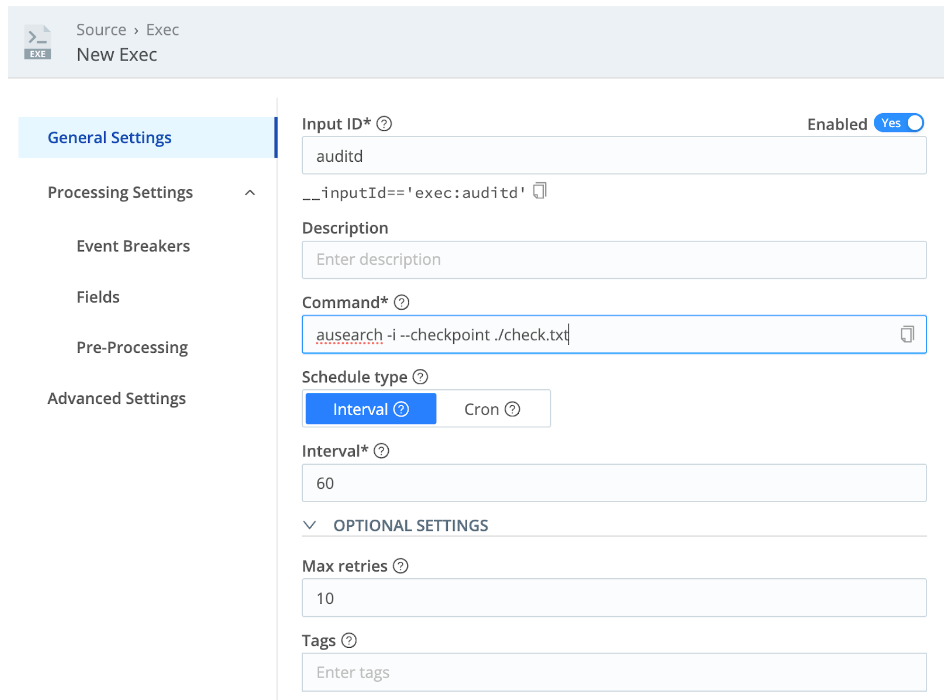This screenshot has width=951, height=700.
Task: Click the Command help icon
Action: [402, 302]
